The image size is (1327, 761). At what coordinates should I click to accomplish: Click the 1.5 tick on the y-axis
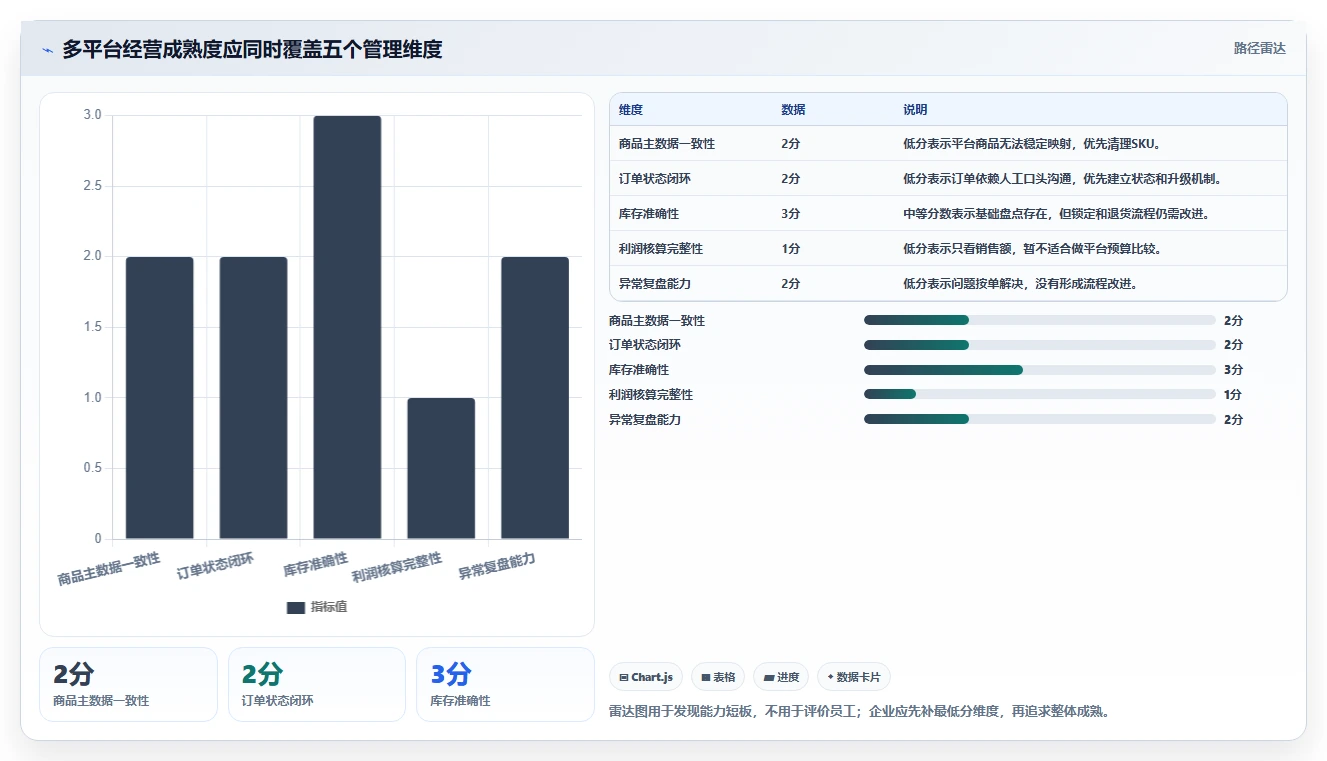93,327
